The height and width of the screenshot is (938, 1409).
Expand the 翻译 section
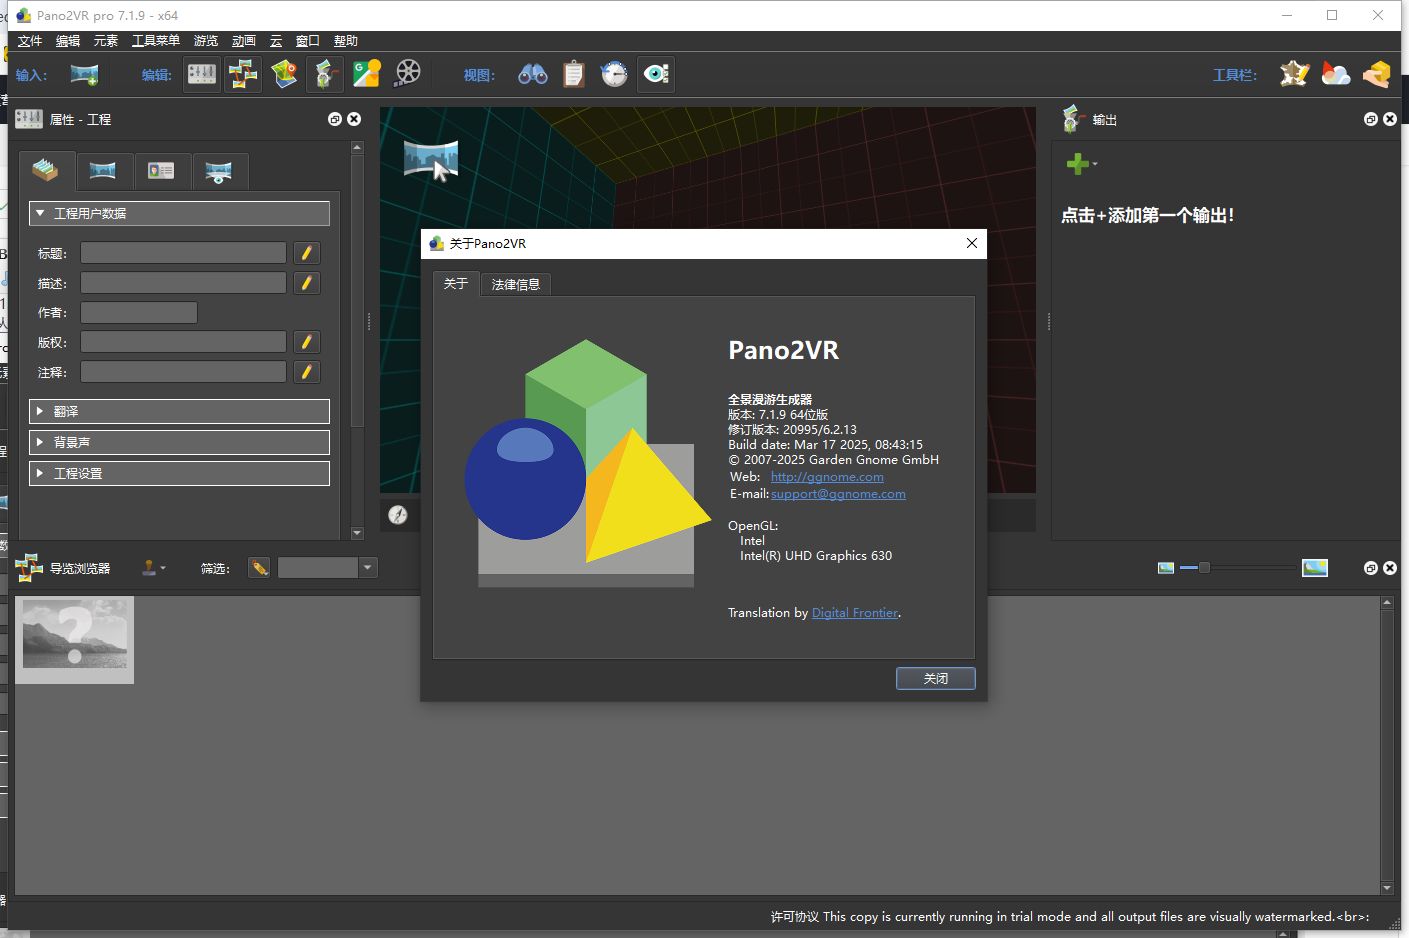click(x=179, y=411)
